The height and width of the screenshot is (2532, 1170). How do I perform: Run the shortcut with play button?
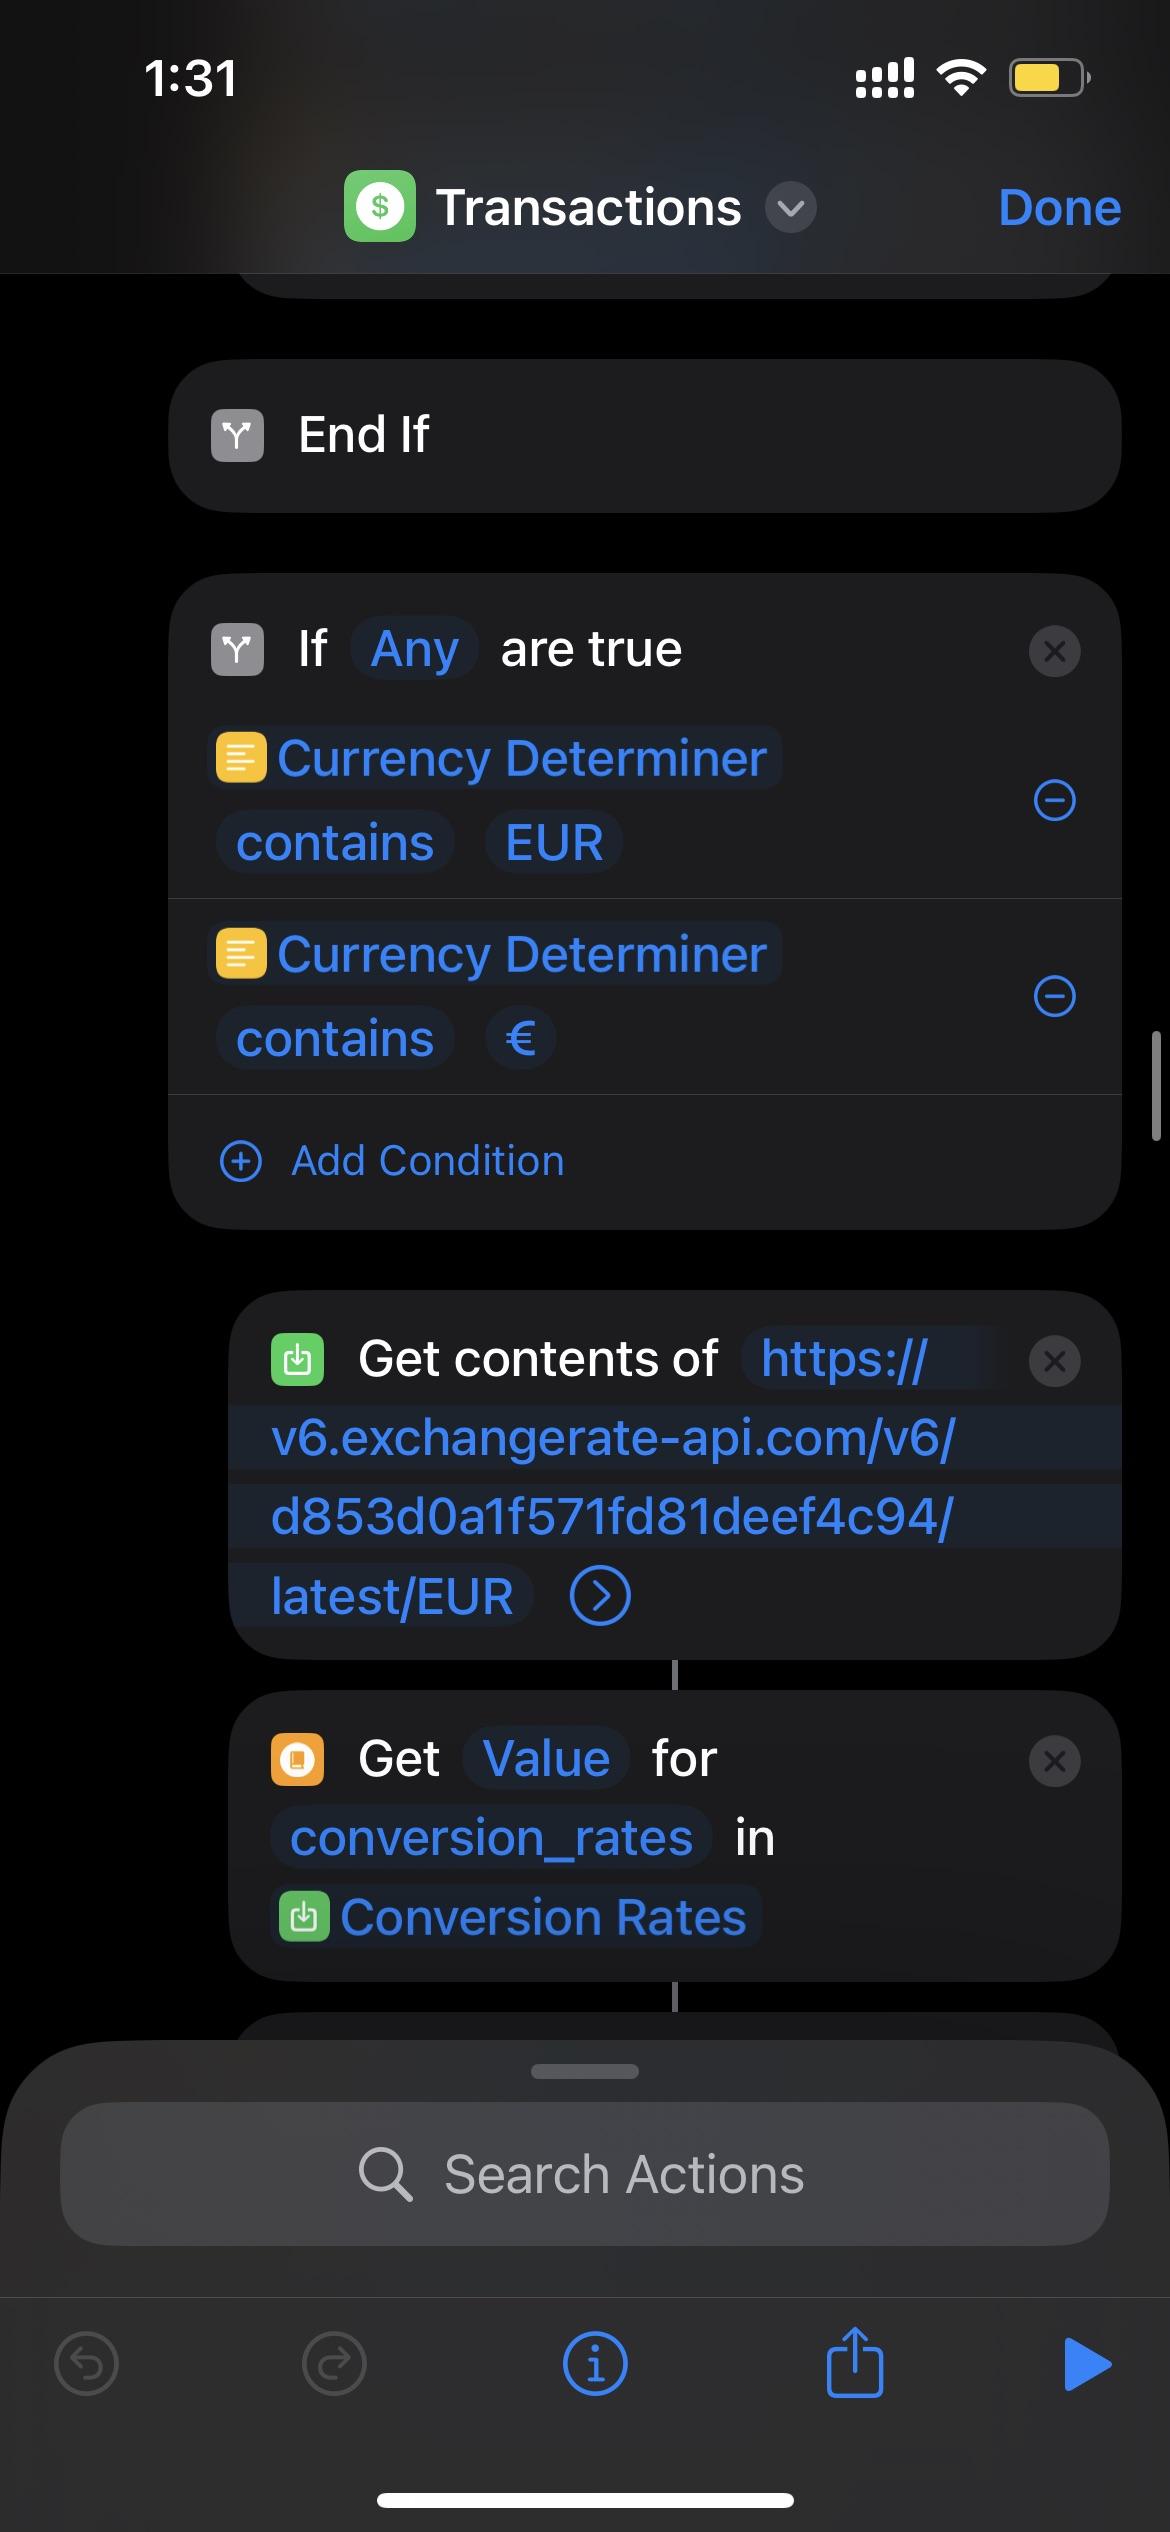1087,2364
